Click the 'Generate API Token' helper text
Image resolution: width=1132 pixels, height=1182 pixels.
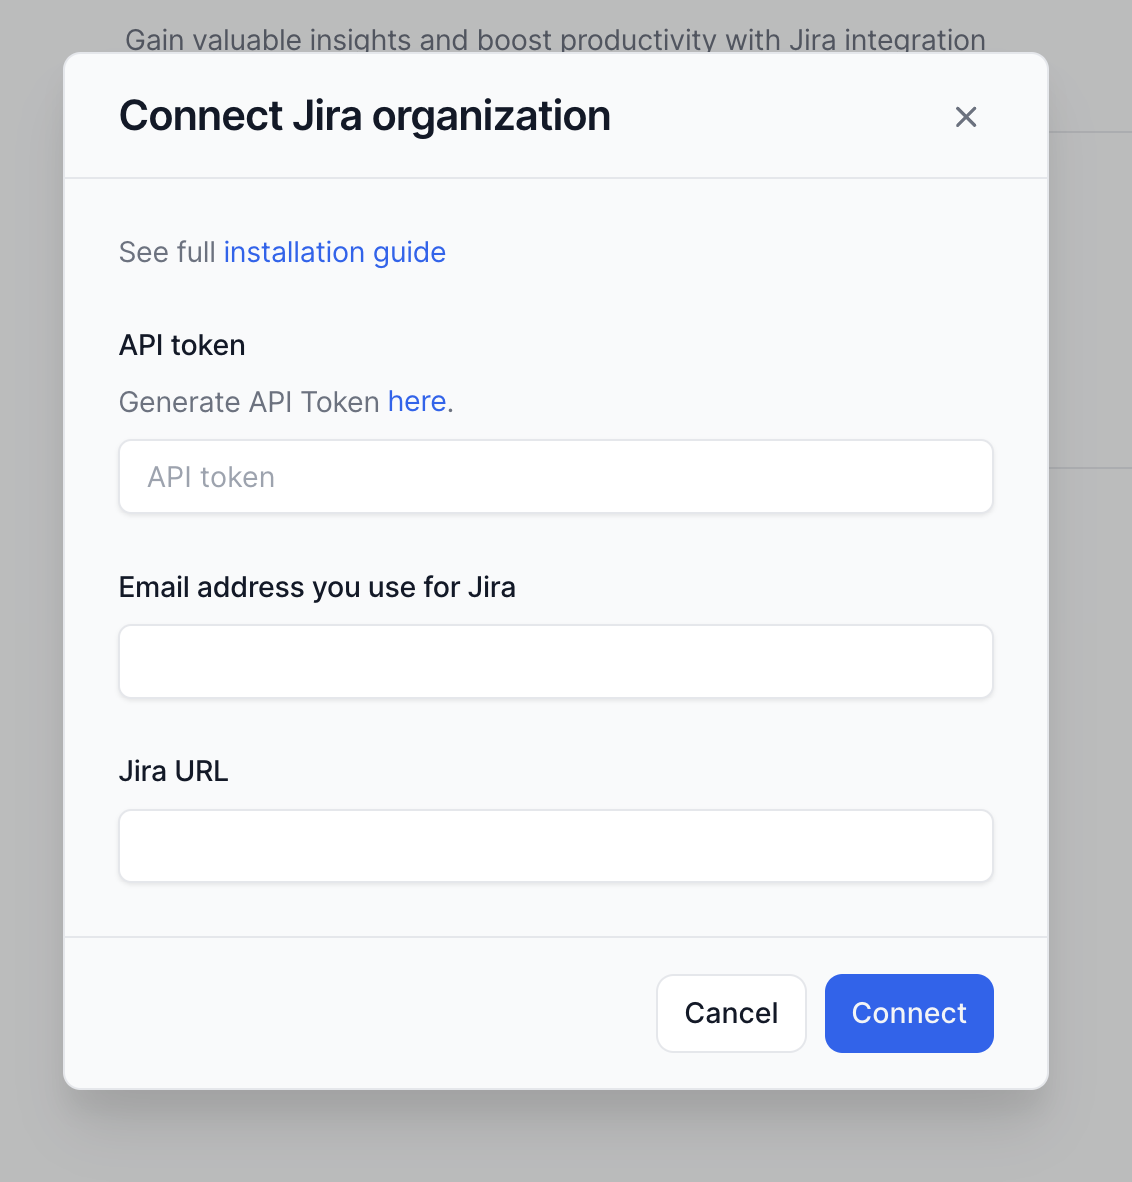248,402
